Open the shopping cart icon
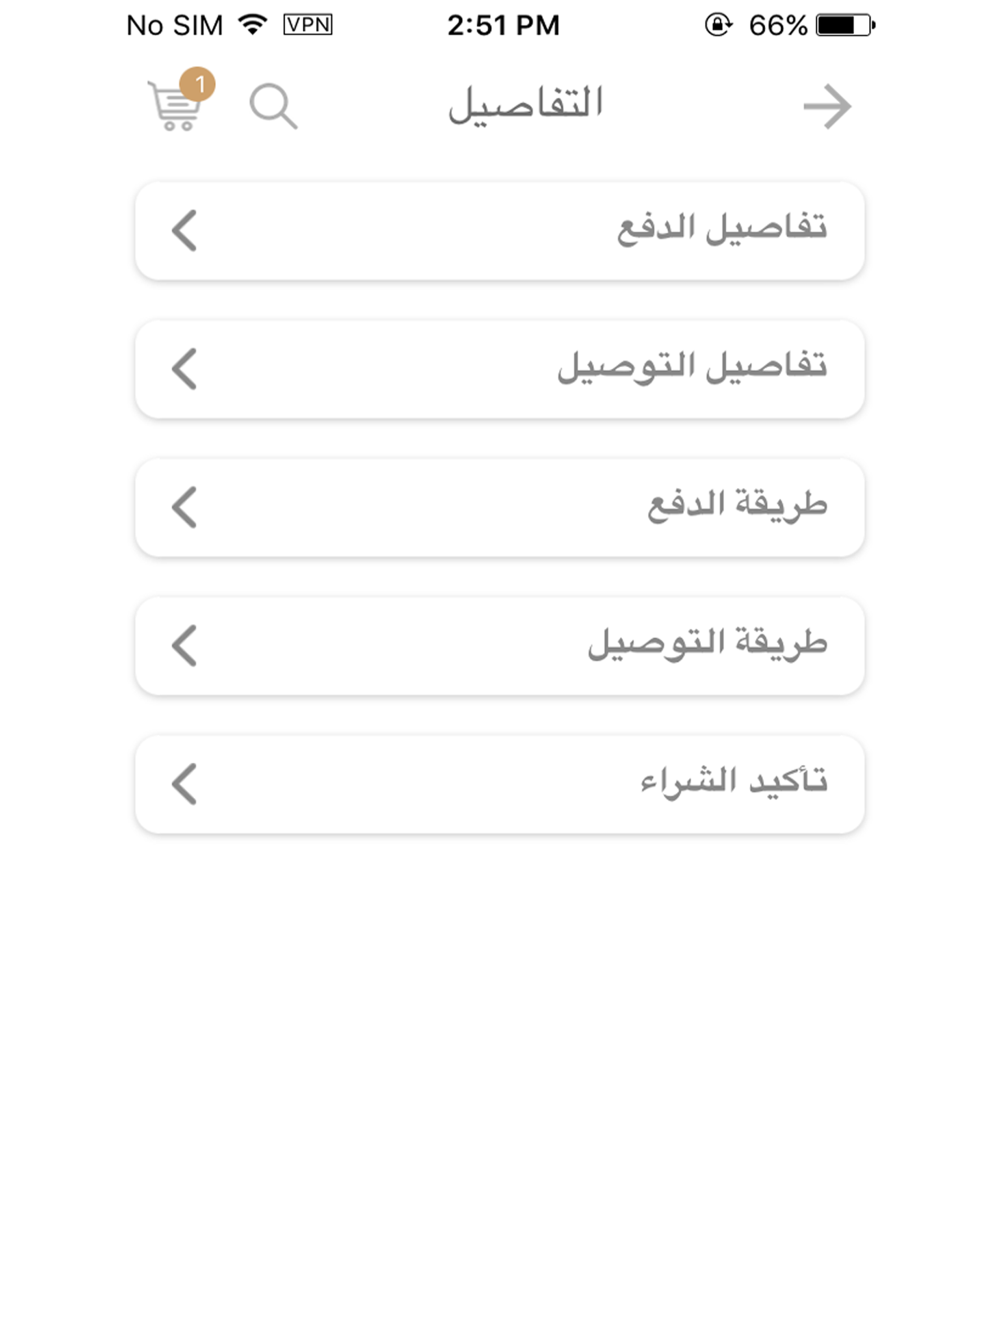This screenshot has height=1334, width=1000. point(174,108)
